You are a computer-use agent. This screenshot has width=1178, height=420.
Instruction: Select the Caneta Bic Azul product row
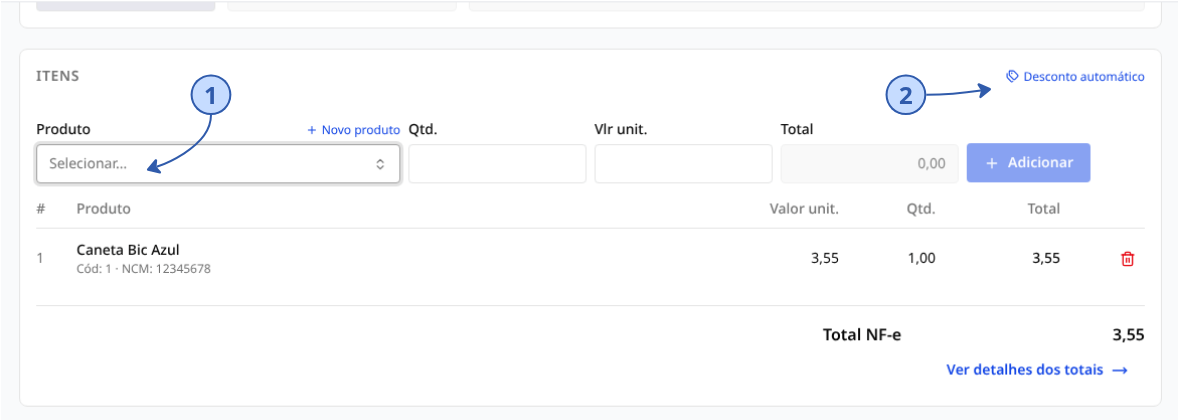(x=590, y=259)
